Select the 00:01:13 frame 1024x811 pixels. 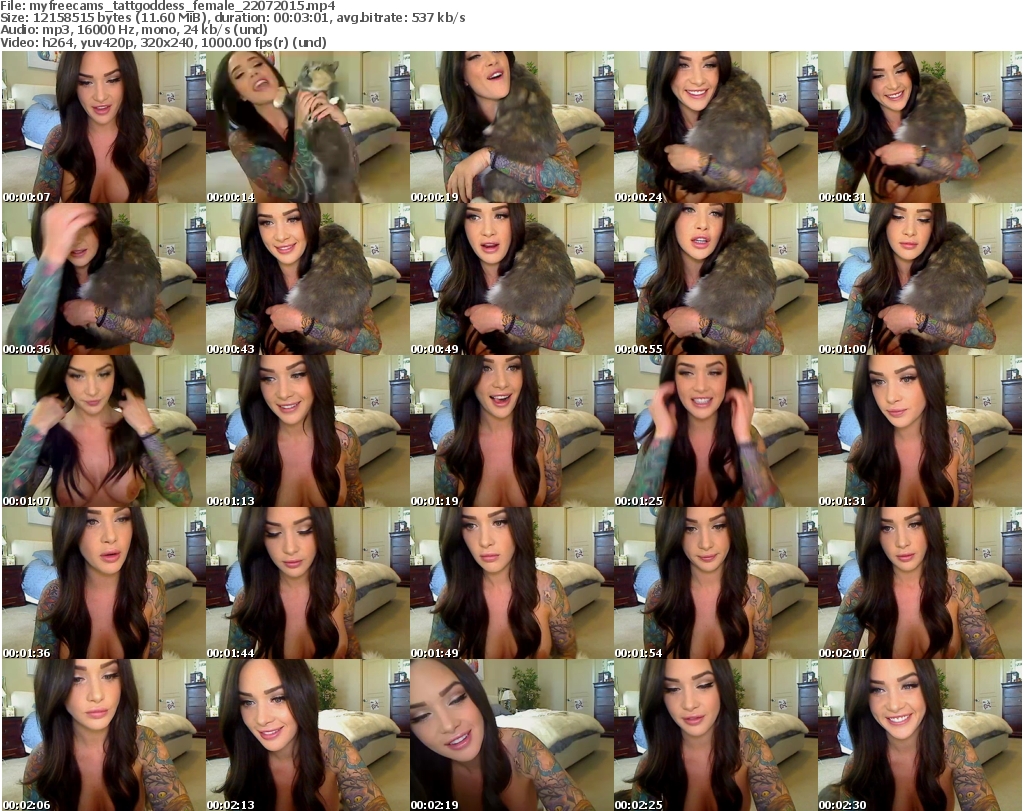click(x=308, y=431)
